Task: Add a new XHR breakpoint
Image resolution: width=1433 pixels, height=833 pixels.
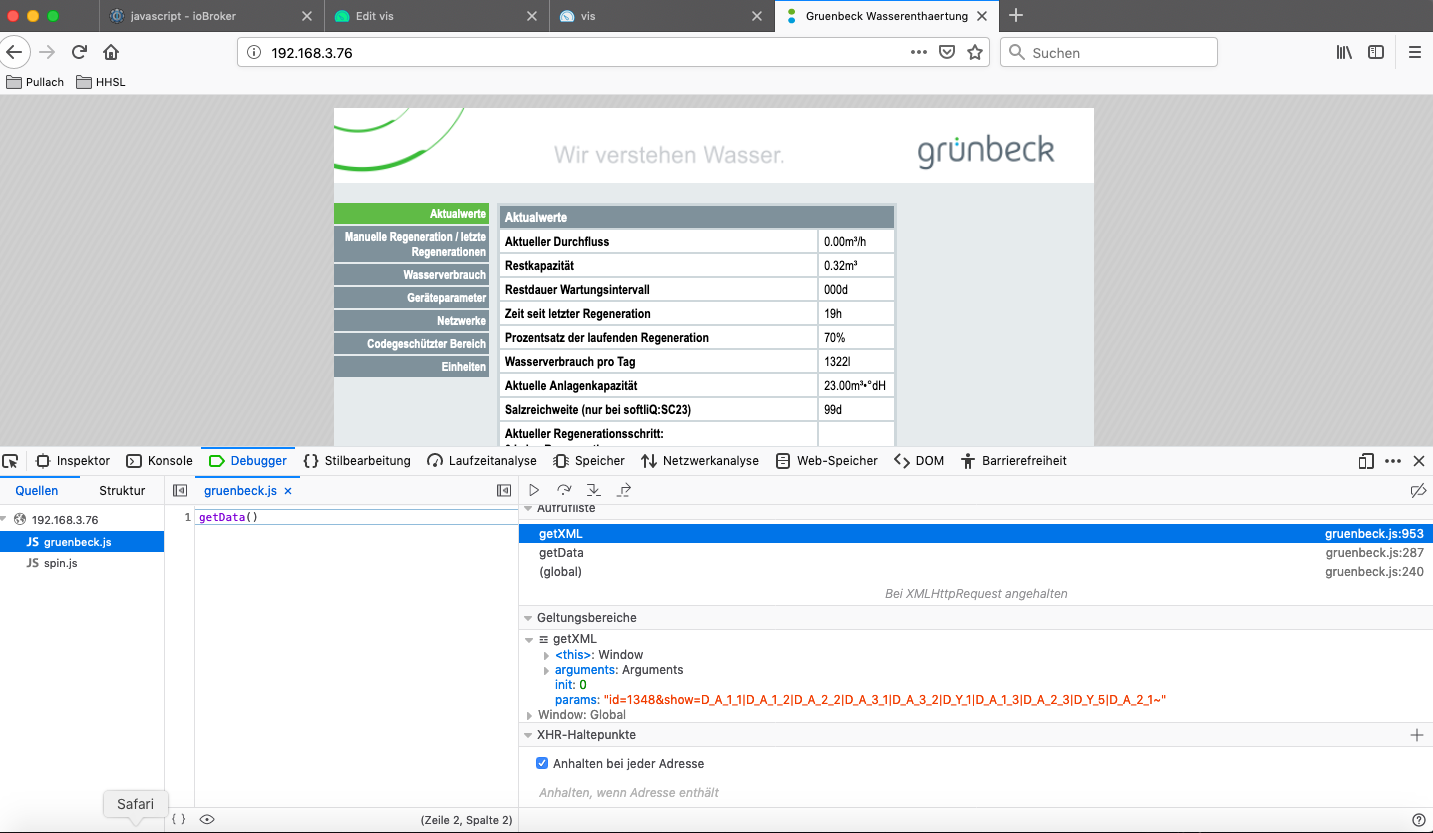Action: (1416, 735)
